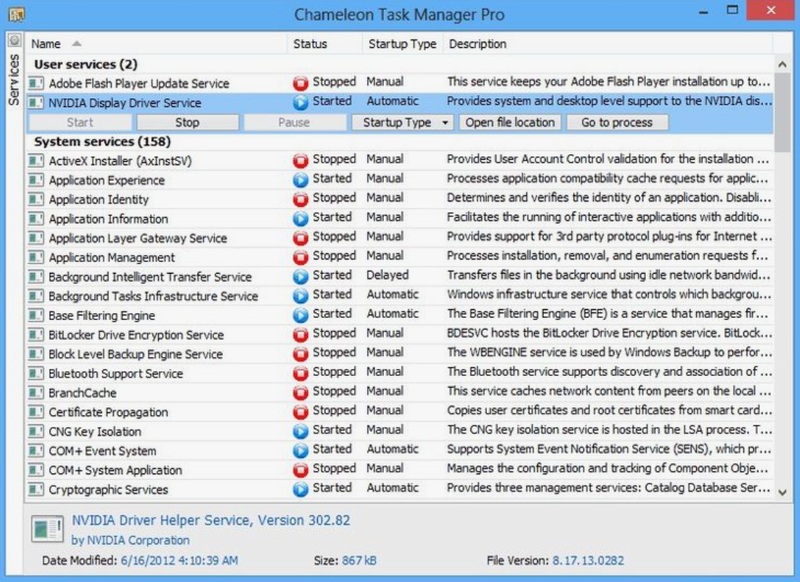Open the Services vertical side tab
This screenshot has height=582, width=800.
tap(14, 80)
